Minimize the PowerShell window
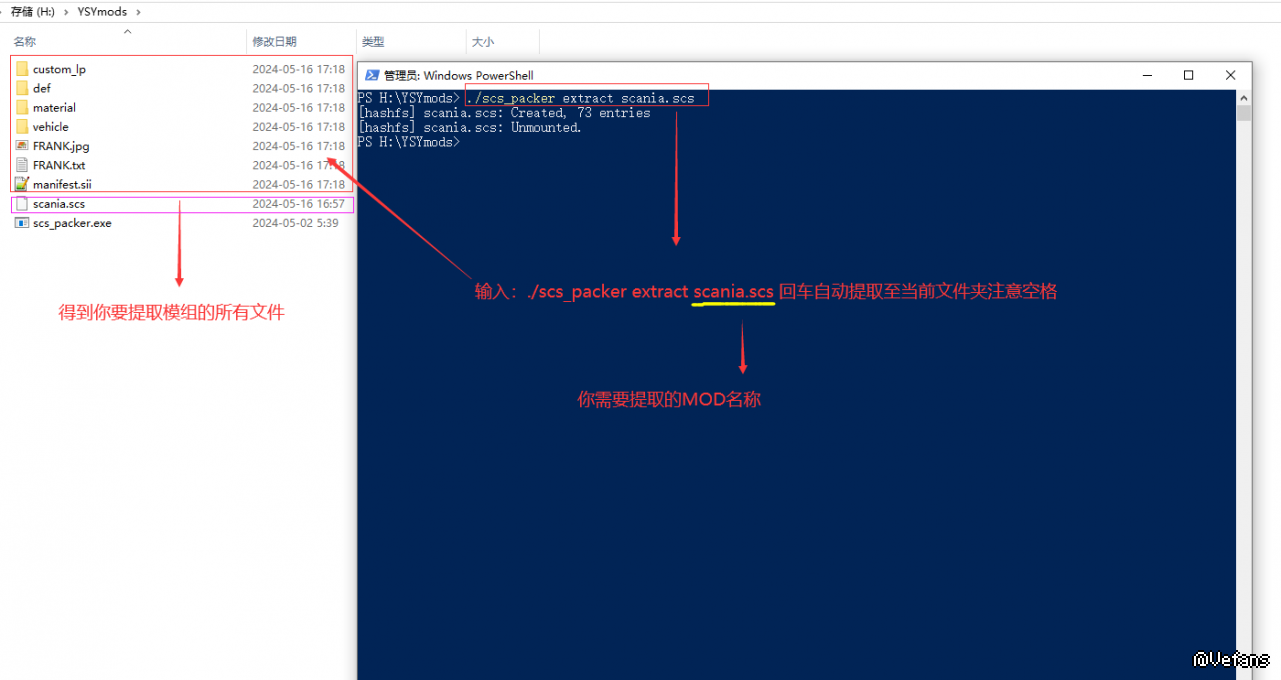 click(1146, 75)
